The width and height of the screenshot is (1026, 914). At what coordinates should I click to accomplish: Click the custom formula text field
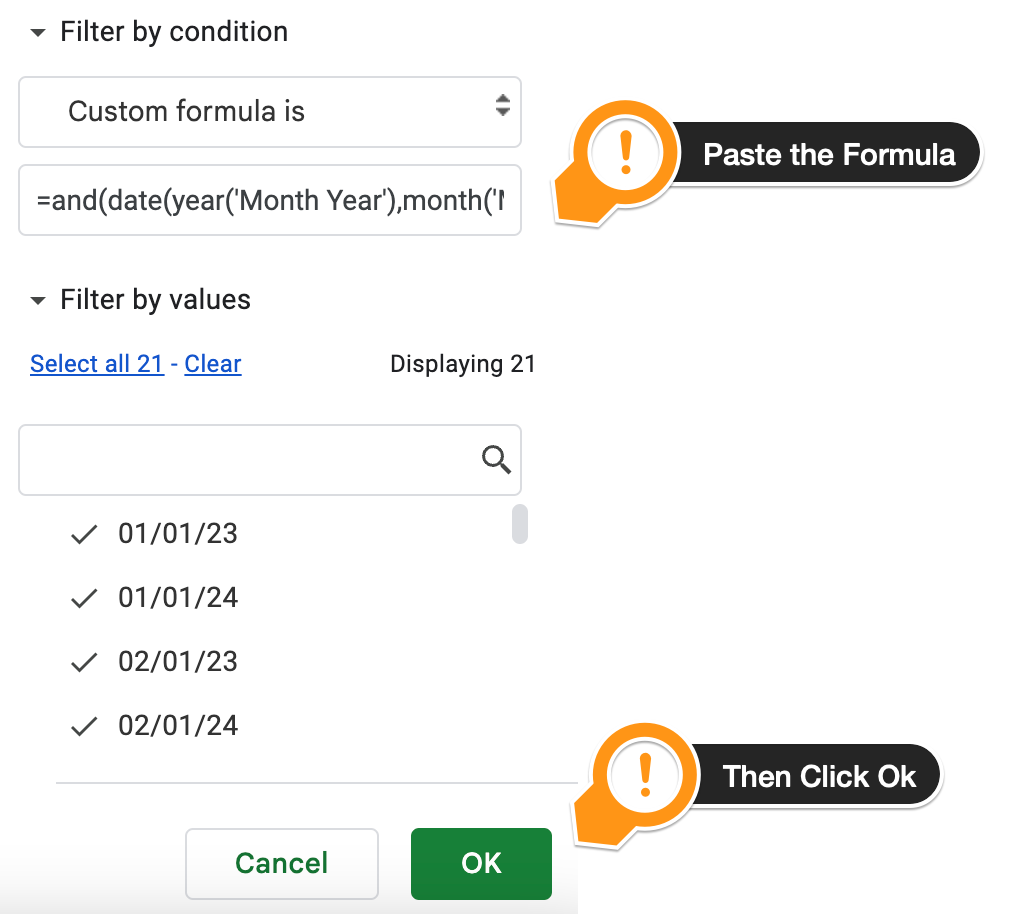click(x=269, y=201)
